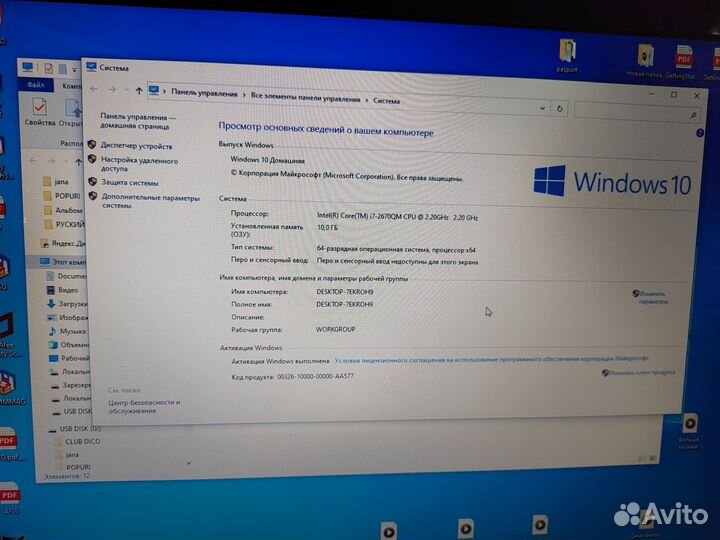
Task: Open address bar history dropdown in System window
Action: [542, 108]
